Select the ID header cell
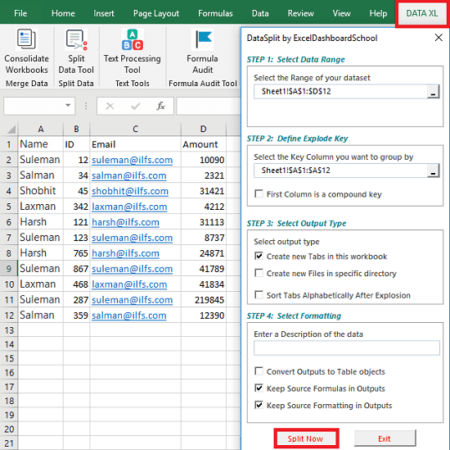Screen dimensions: 450x450 click(x=77, y=144)
